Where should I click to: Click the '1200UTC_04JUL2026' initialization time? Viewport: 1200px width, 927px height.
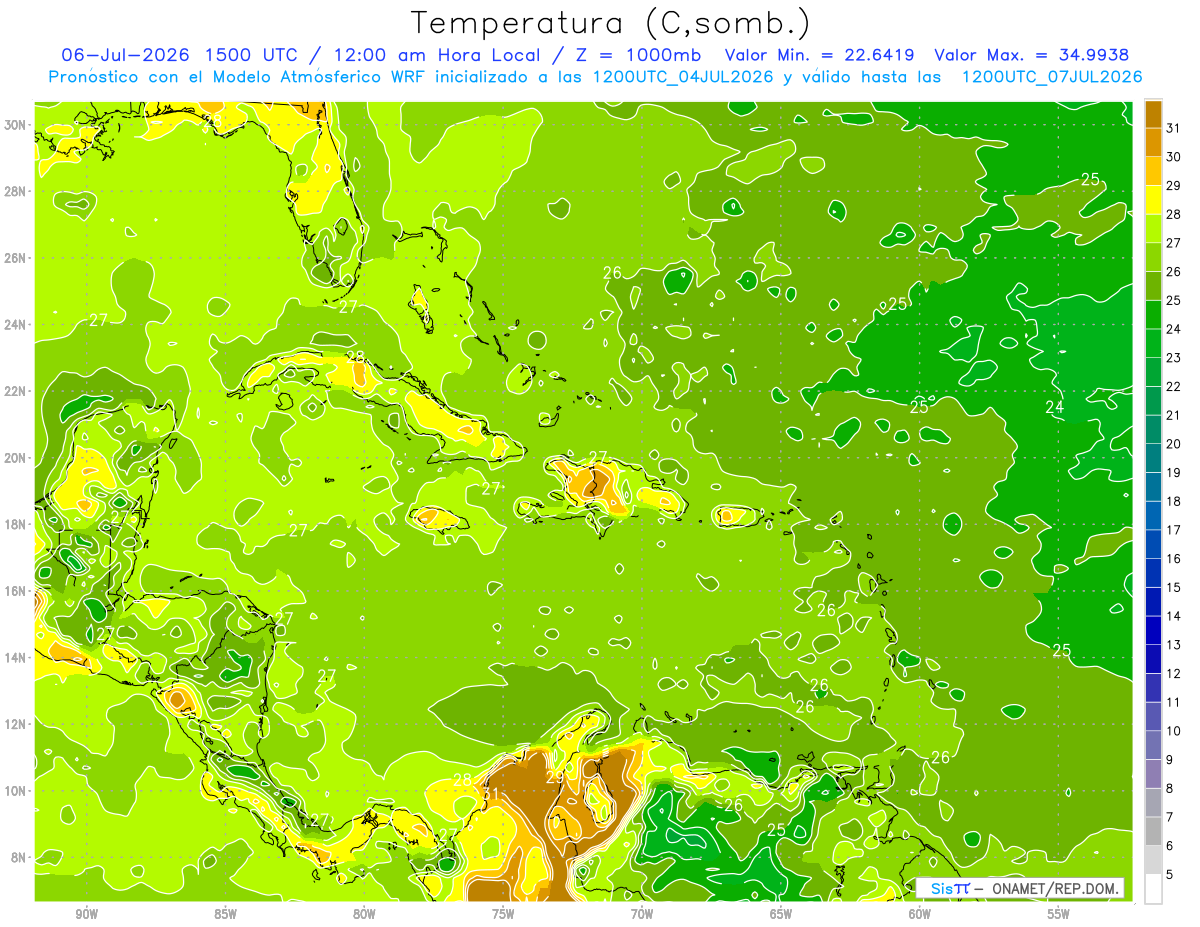pos(683,76)
